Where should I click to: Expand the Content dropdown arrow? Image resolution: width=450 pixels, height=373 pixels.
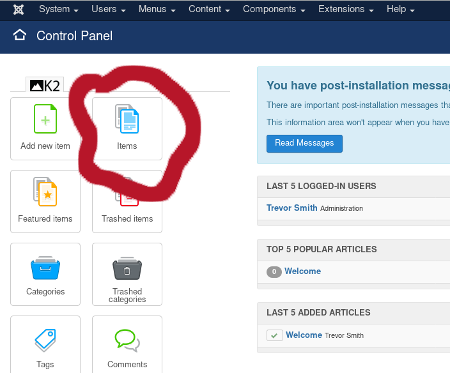[x=228, y=11]
